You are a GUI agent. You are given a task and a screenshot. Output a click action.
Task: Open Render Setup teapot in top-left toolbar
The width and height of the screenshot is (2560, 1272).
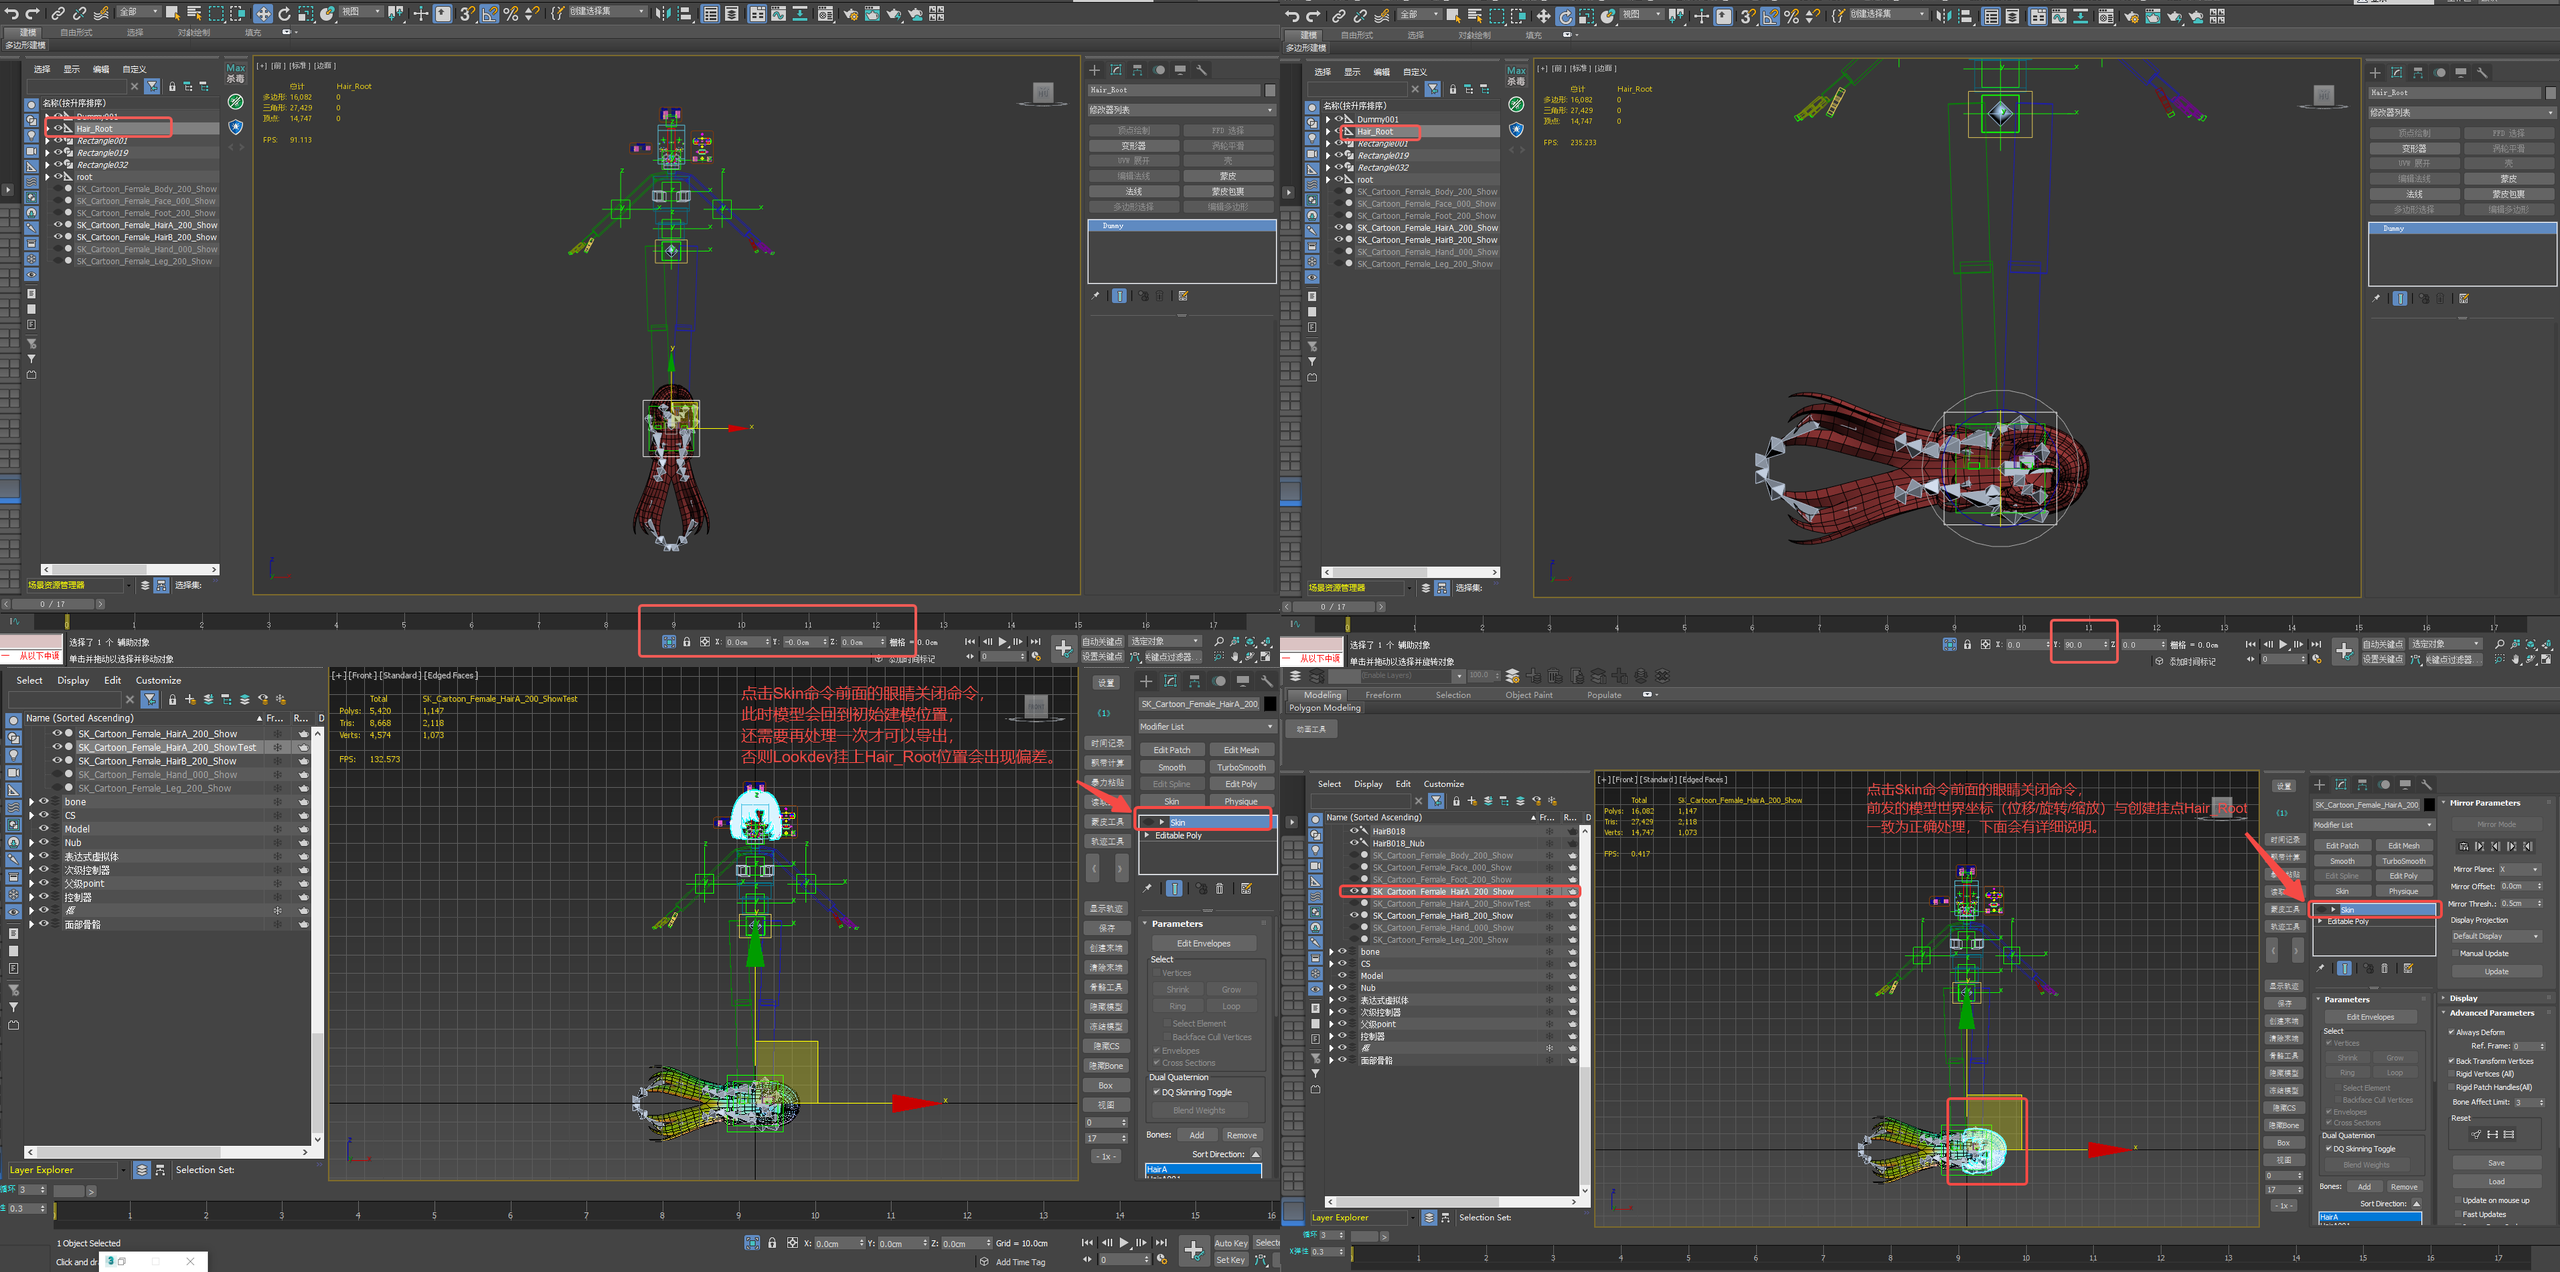pos(850,13)
